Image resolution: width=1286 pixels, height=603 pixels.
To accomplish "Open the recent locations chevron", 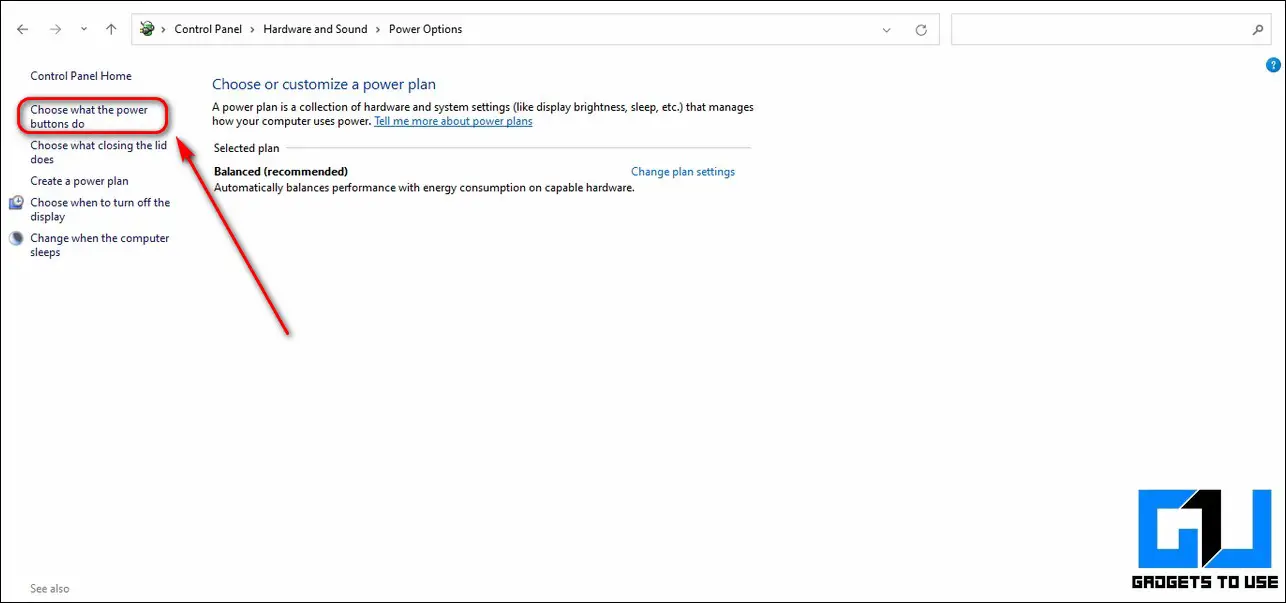I will point(83,30).
